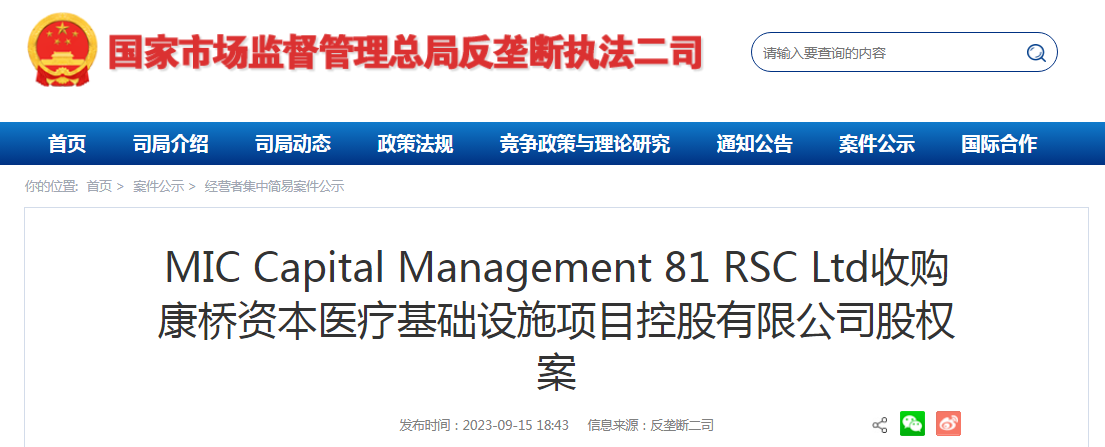Open the share icon

tap(879, 424)
